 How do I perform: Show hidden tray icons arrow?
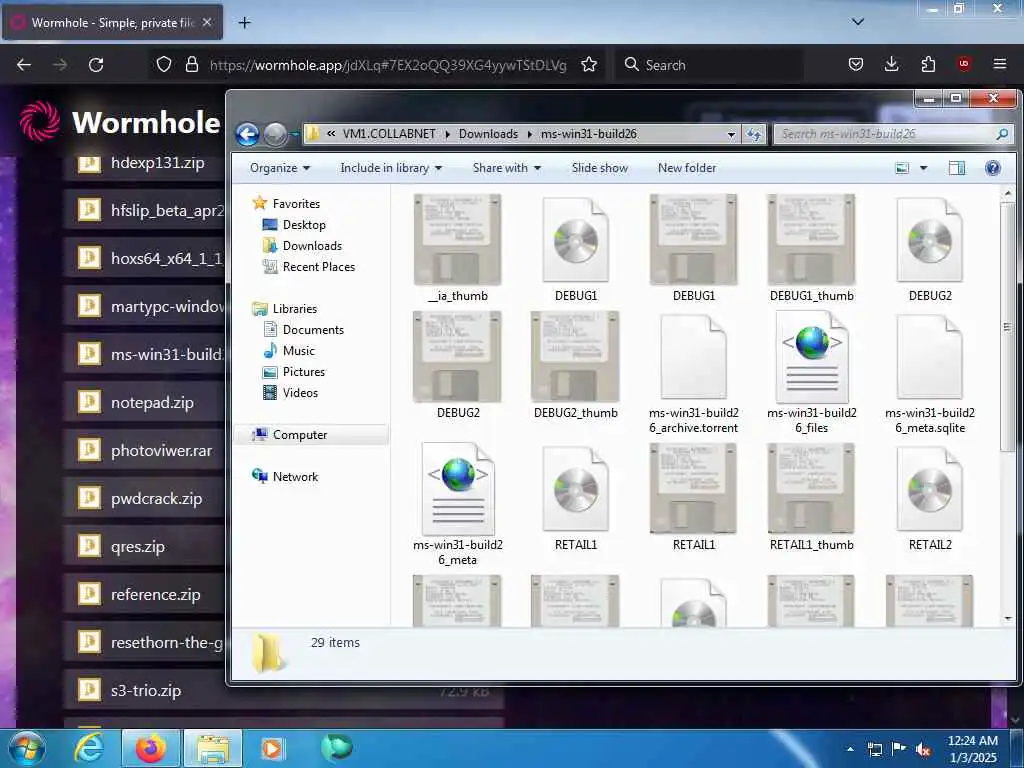point(850,749)
